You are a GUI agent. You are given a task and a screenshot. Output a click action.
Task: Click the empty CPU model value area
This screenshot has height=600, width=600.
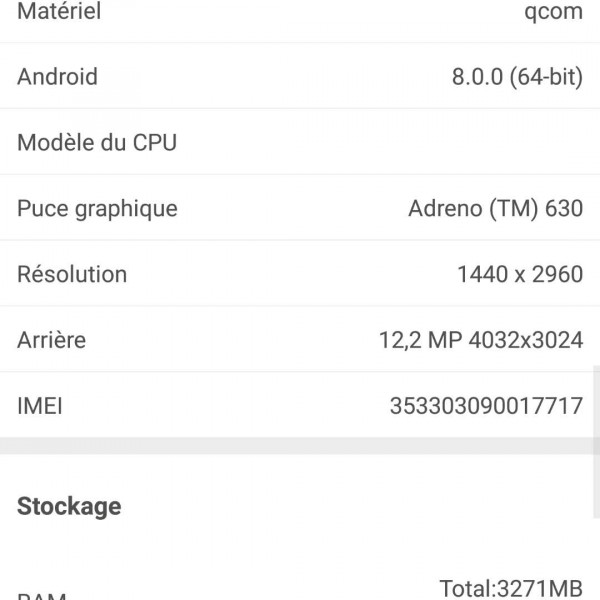tap(450, 142)
